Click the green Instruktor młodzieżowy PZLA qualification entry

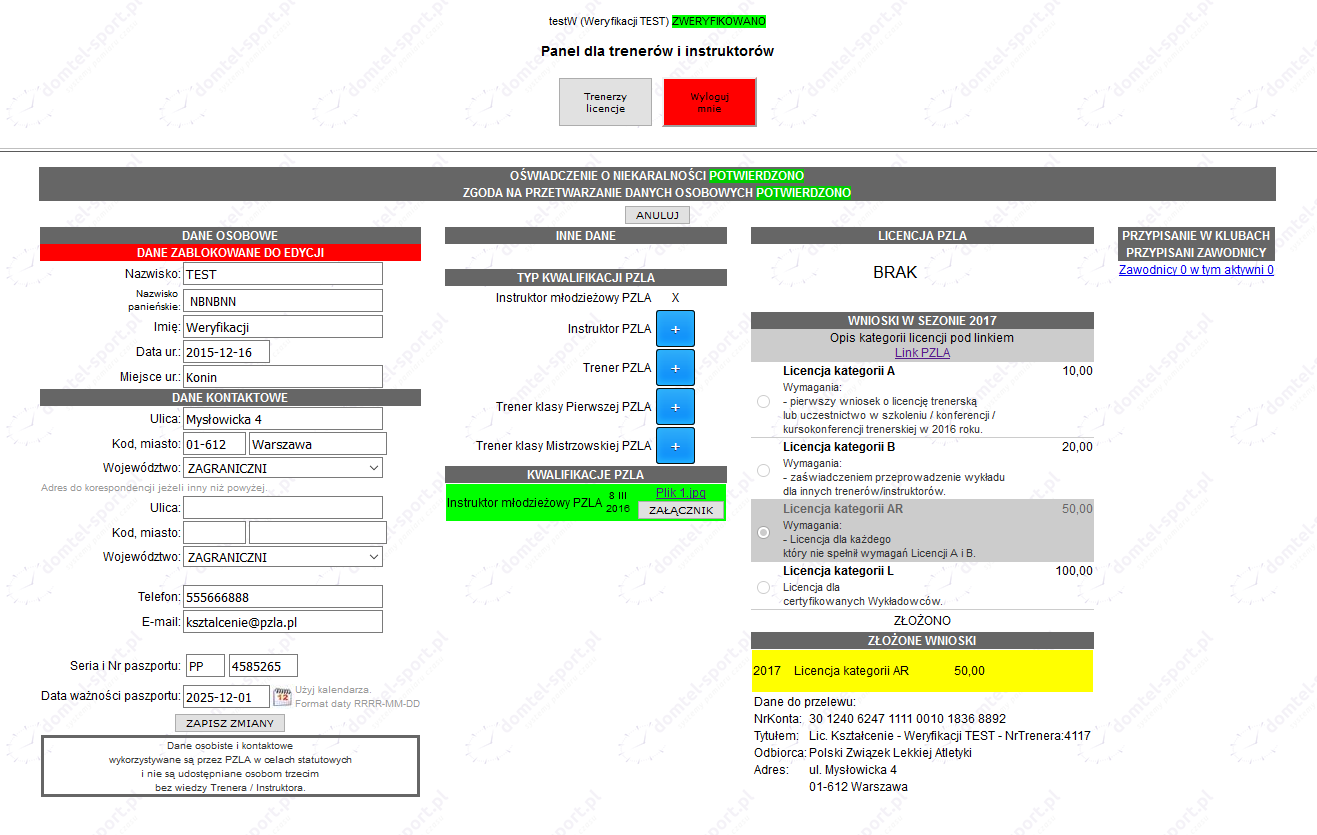tap(586, 502)
